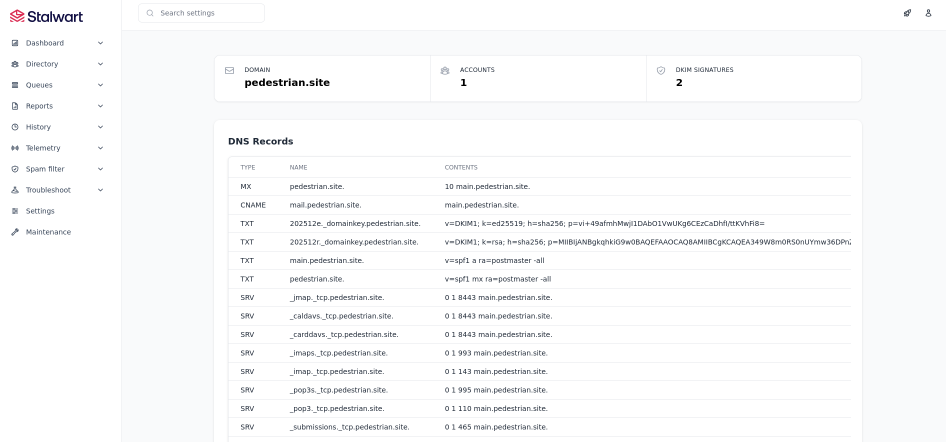Select 'v=spf1 mx ra=postmaster -all' value

click(498, 279)
